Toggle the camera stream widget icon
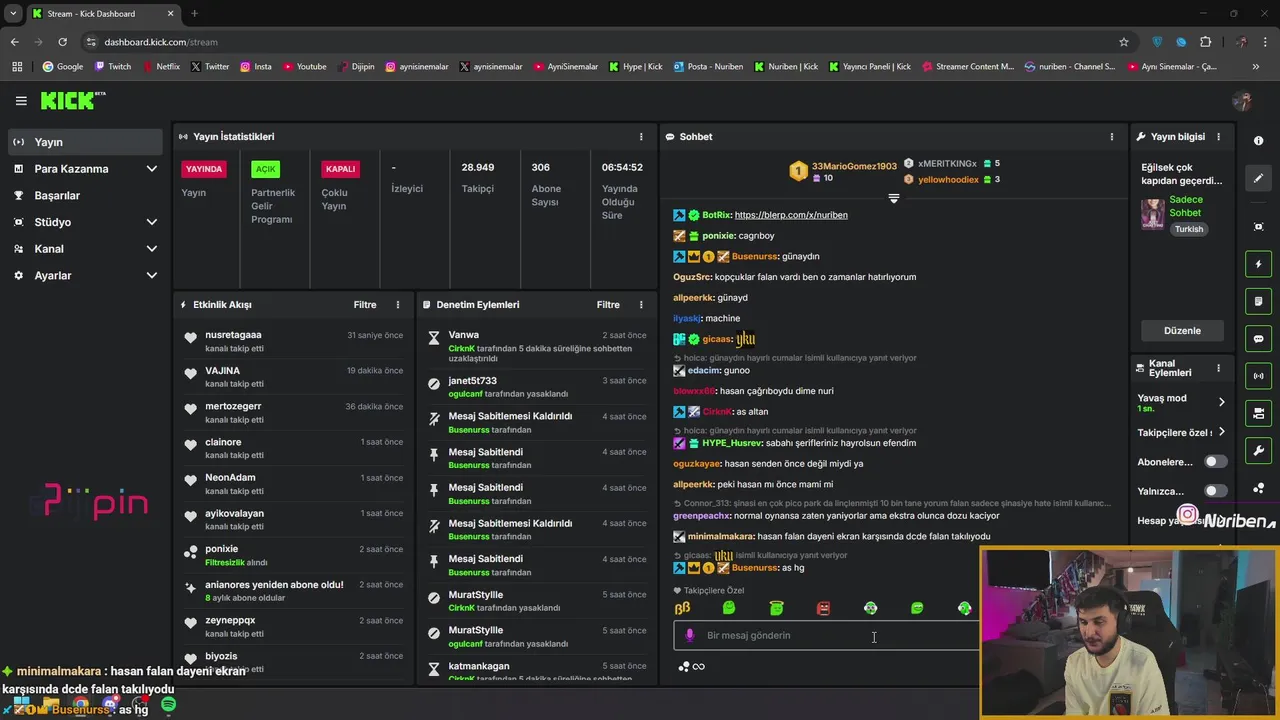1280x720 pixels. (x=1258, y=413)
